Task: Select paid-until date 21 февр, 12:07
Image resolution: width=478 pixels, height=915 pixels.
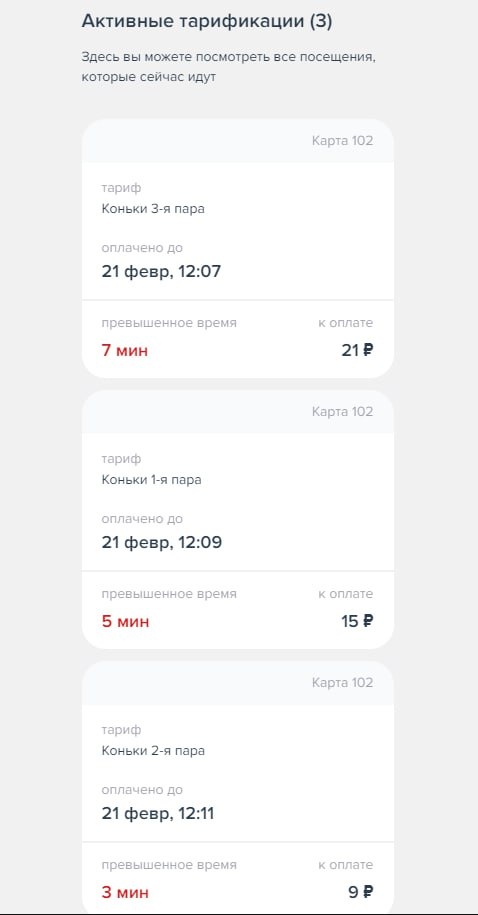Action: 161,272
